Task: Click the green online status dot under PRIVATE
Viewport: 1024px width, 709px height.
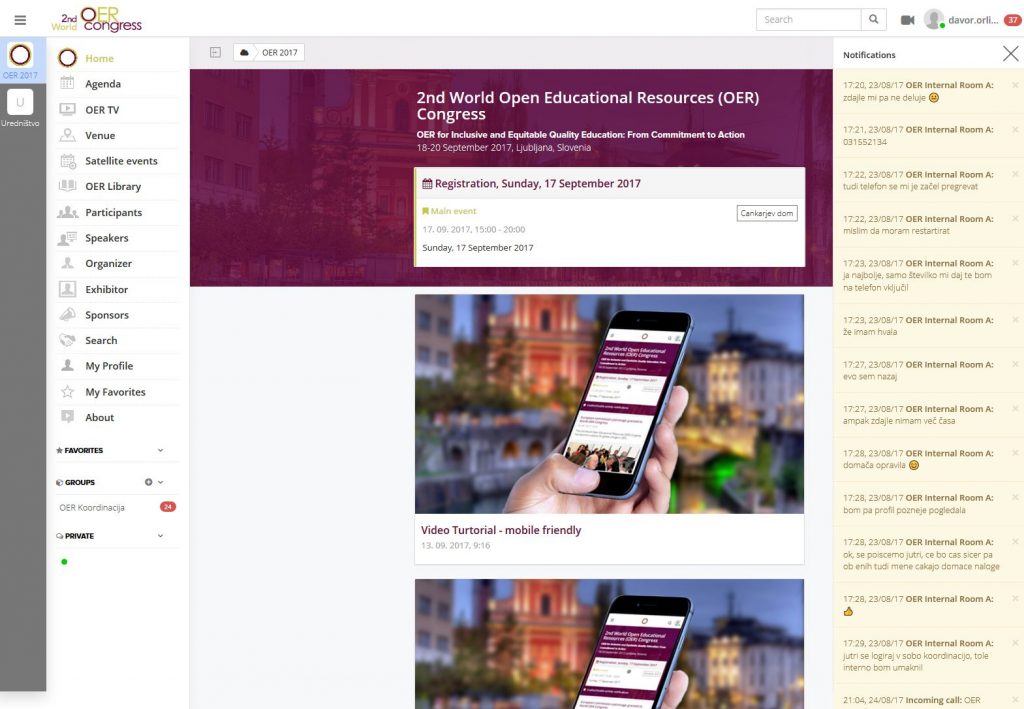Action: 64,561
